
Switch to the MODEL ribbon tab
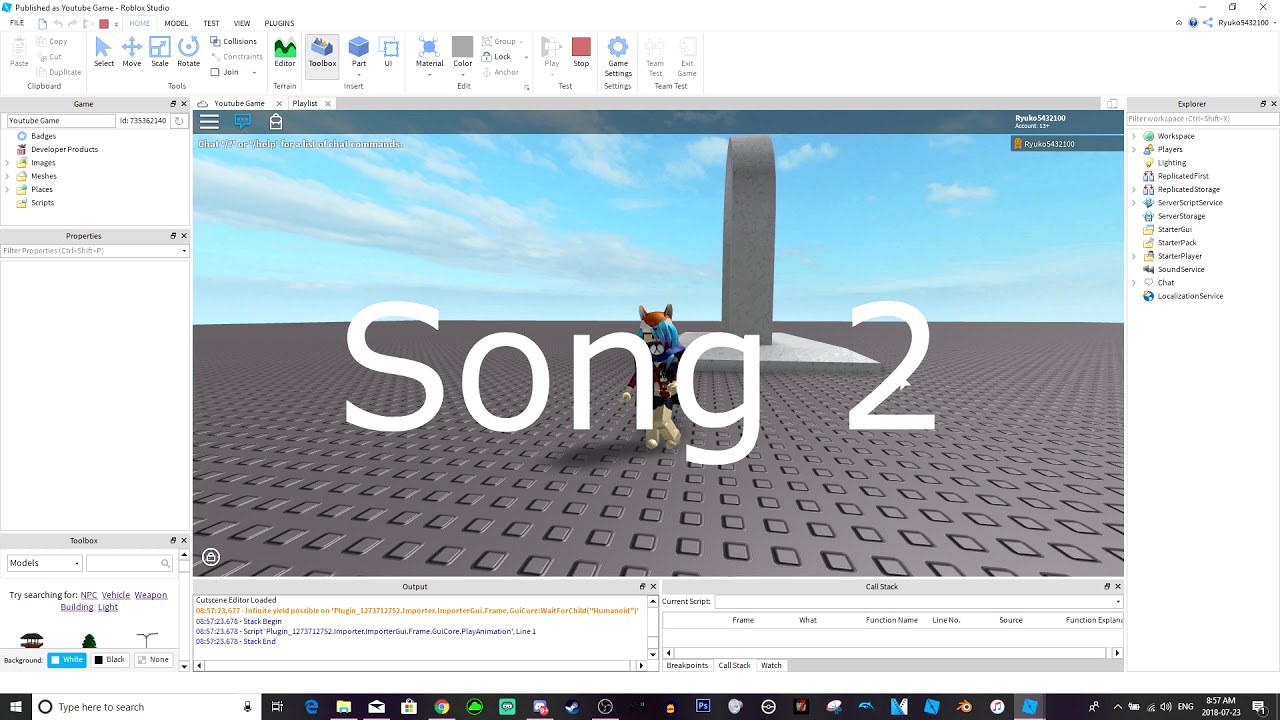tap(176, 23)
